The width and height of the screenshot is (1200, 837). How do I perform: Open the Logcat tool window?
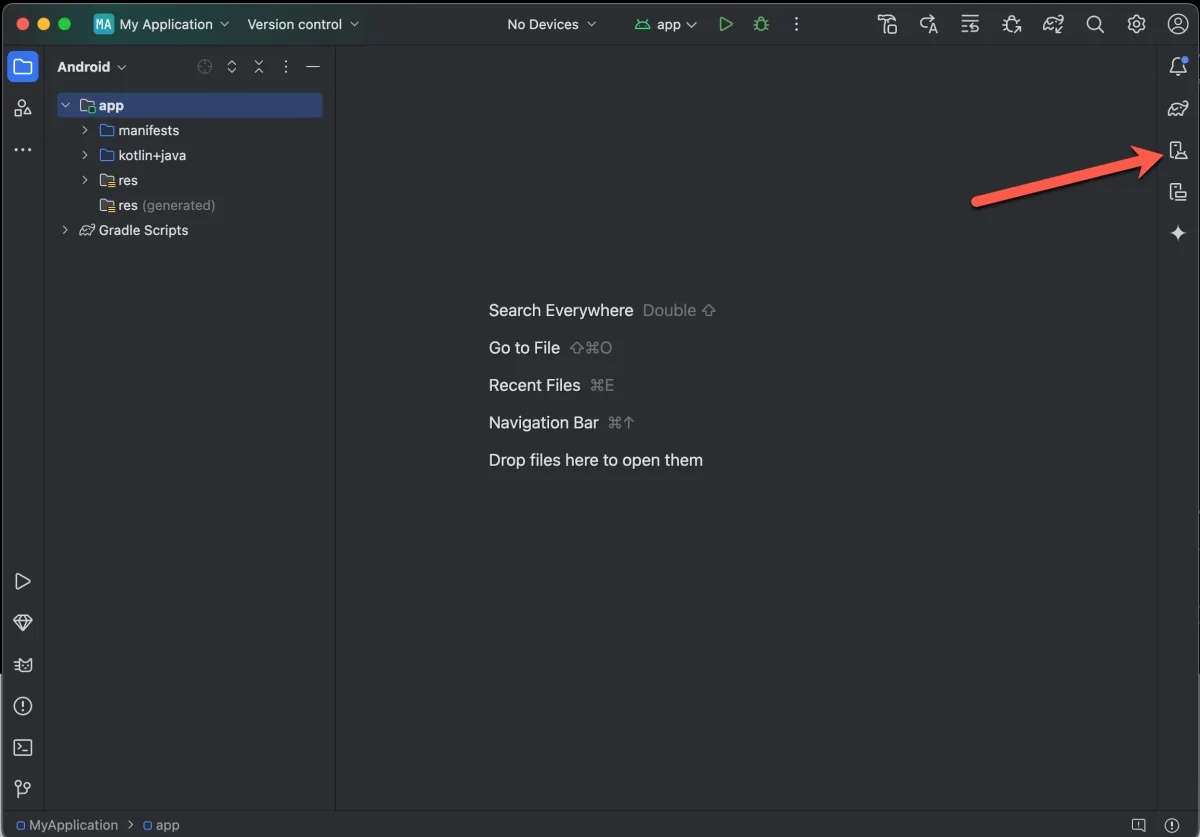coord(22,665)
